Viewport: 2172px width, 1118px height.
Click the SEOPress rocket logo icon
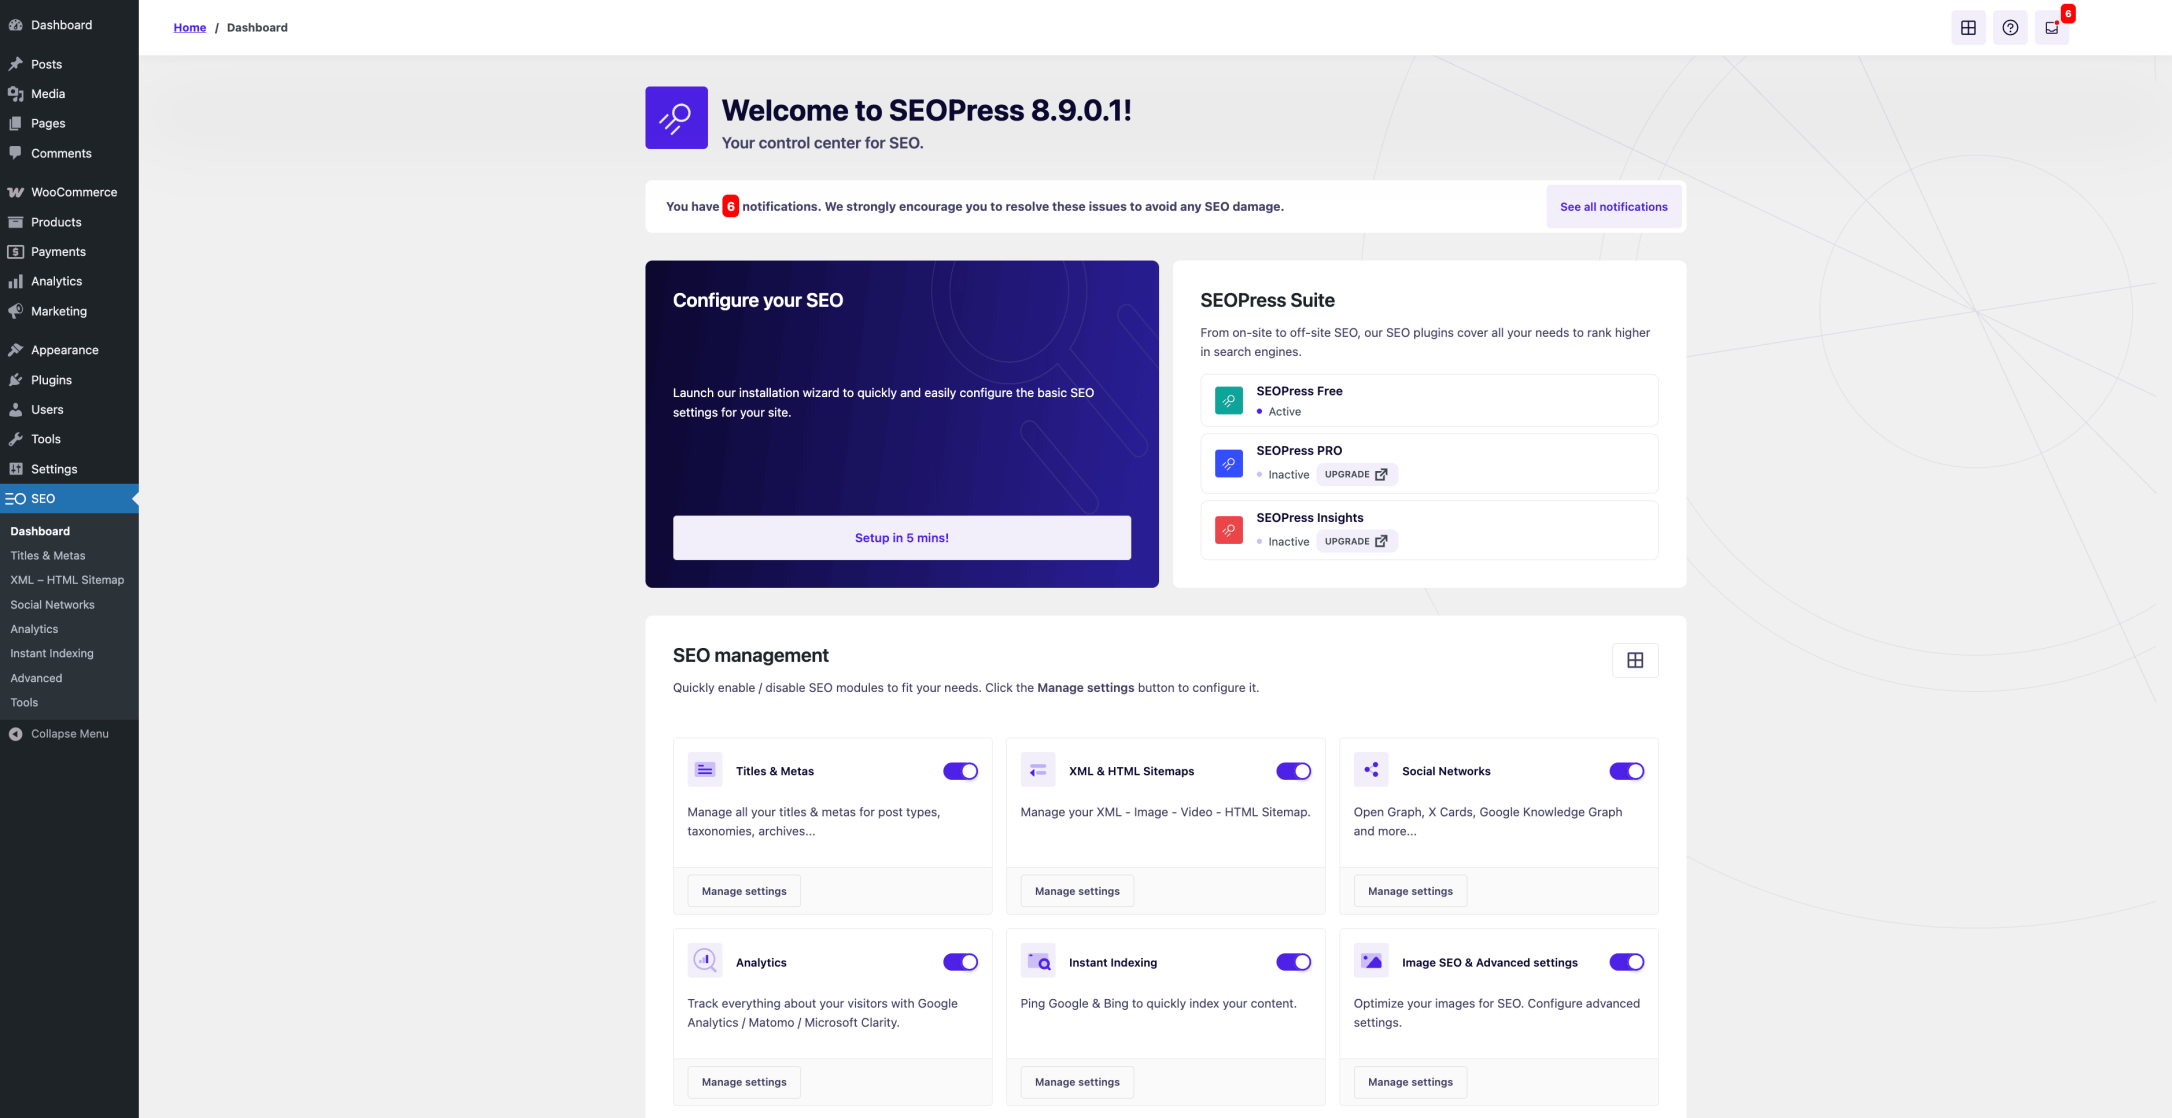click(676, 118)
